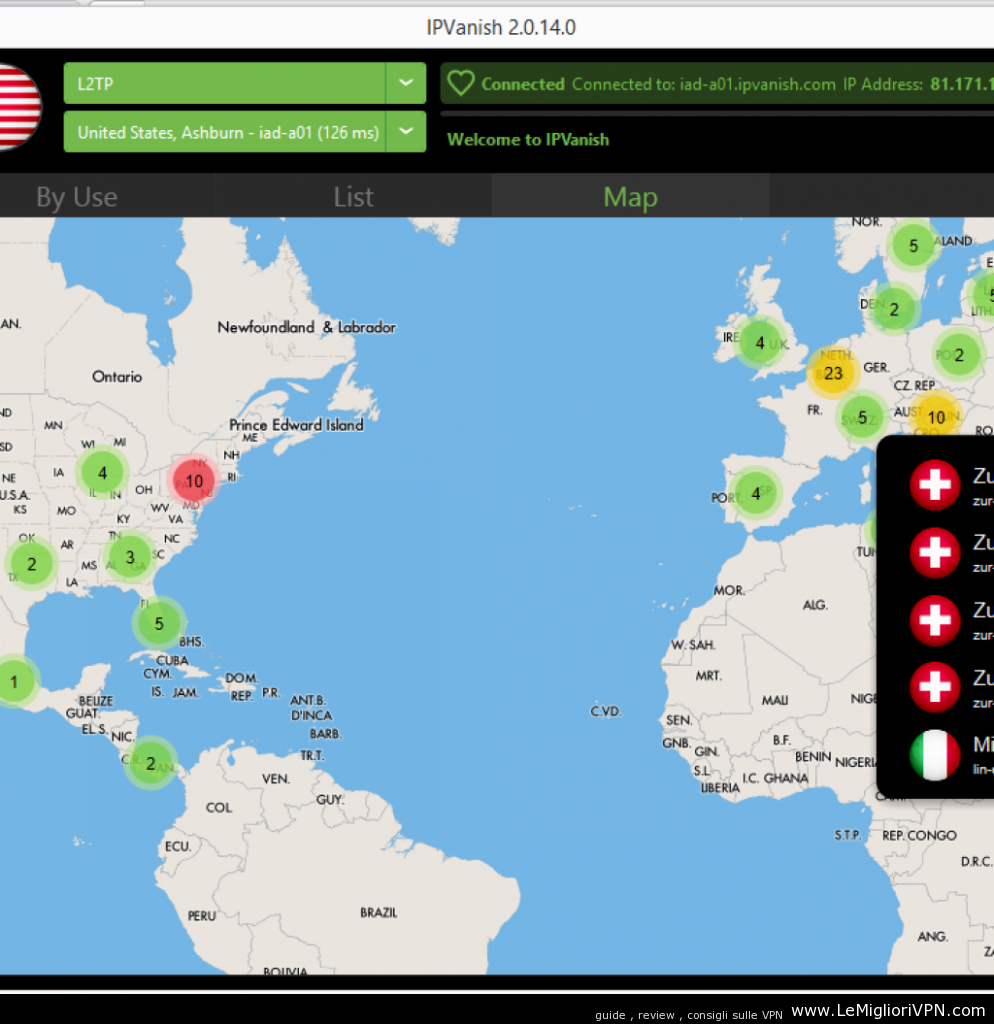Click the "BRAZIL" map label
The width and height of the screenshot is (994, 1024).
(379, 912)
